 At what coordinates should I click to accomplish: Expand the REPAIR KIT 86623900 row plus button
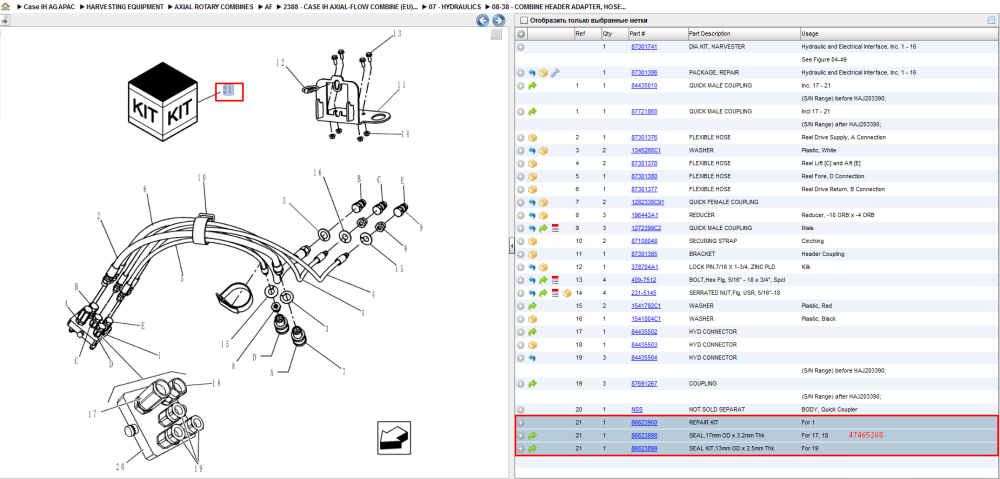(520, 423)
